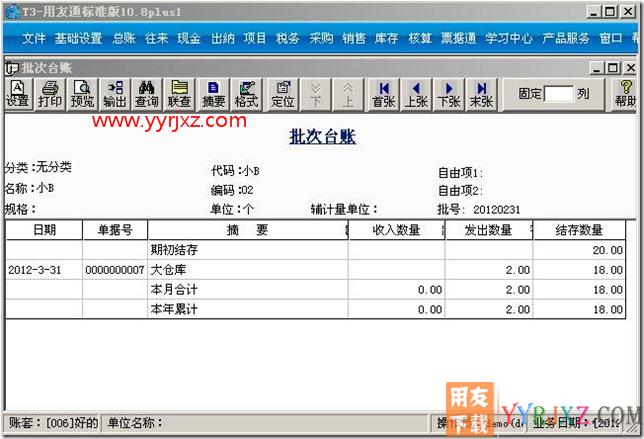Open the 出纳 menu
644x439 pixels.
tap(223, 38)
